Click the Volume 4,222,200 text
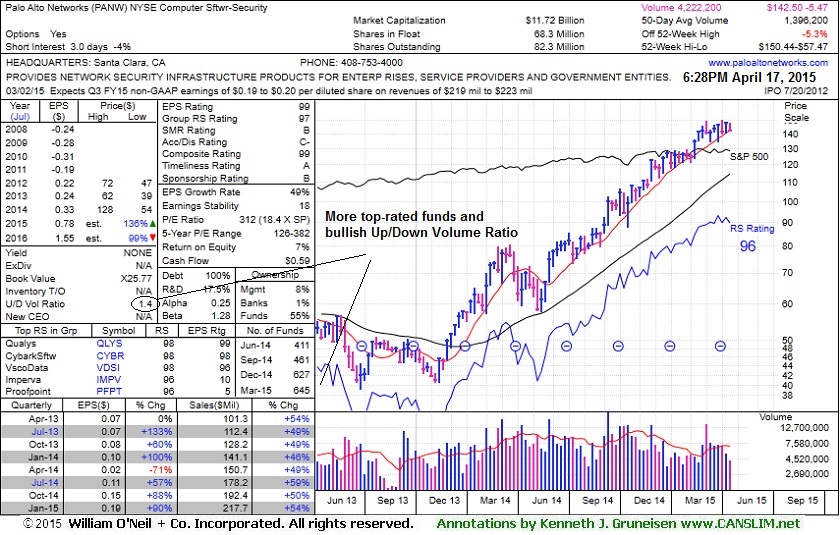The image size is (840, 535). pos(681,7)
